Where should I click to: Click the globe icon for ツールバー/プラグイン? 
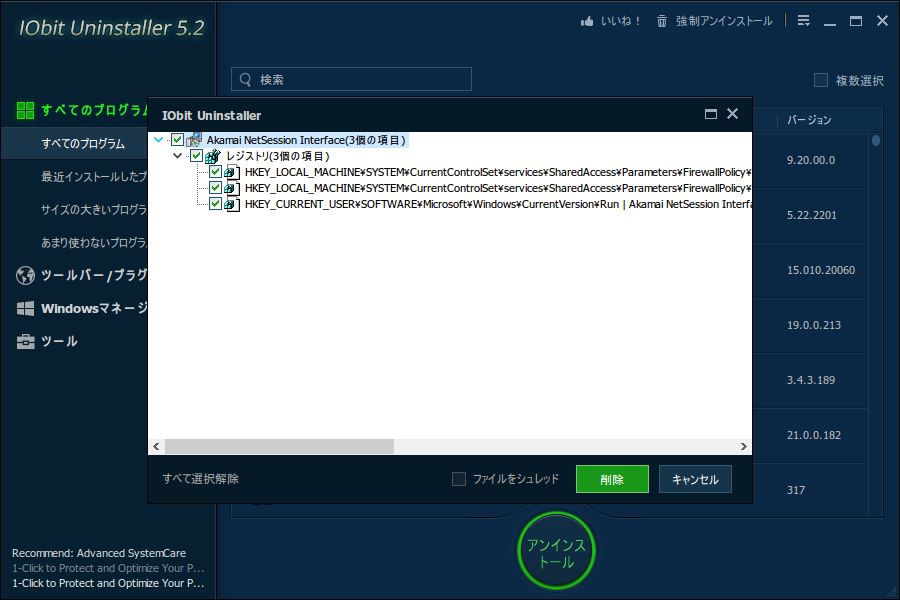[25, 276]
